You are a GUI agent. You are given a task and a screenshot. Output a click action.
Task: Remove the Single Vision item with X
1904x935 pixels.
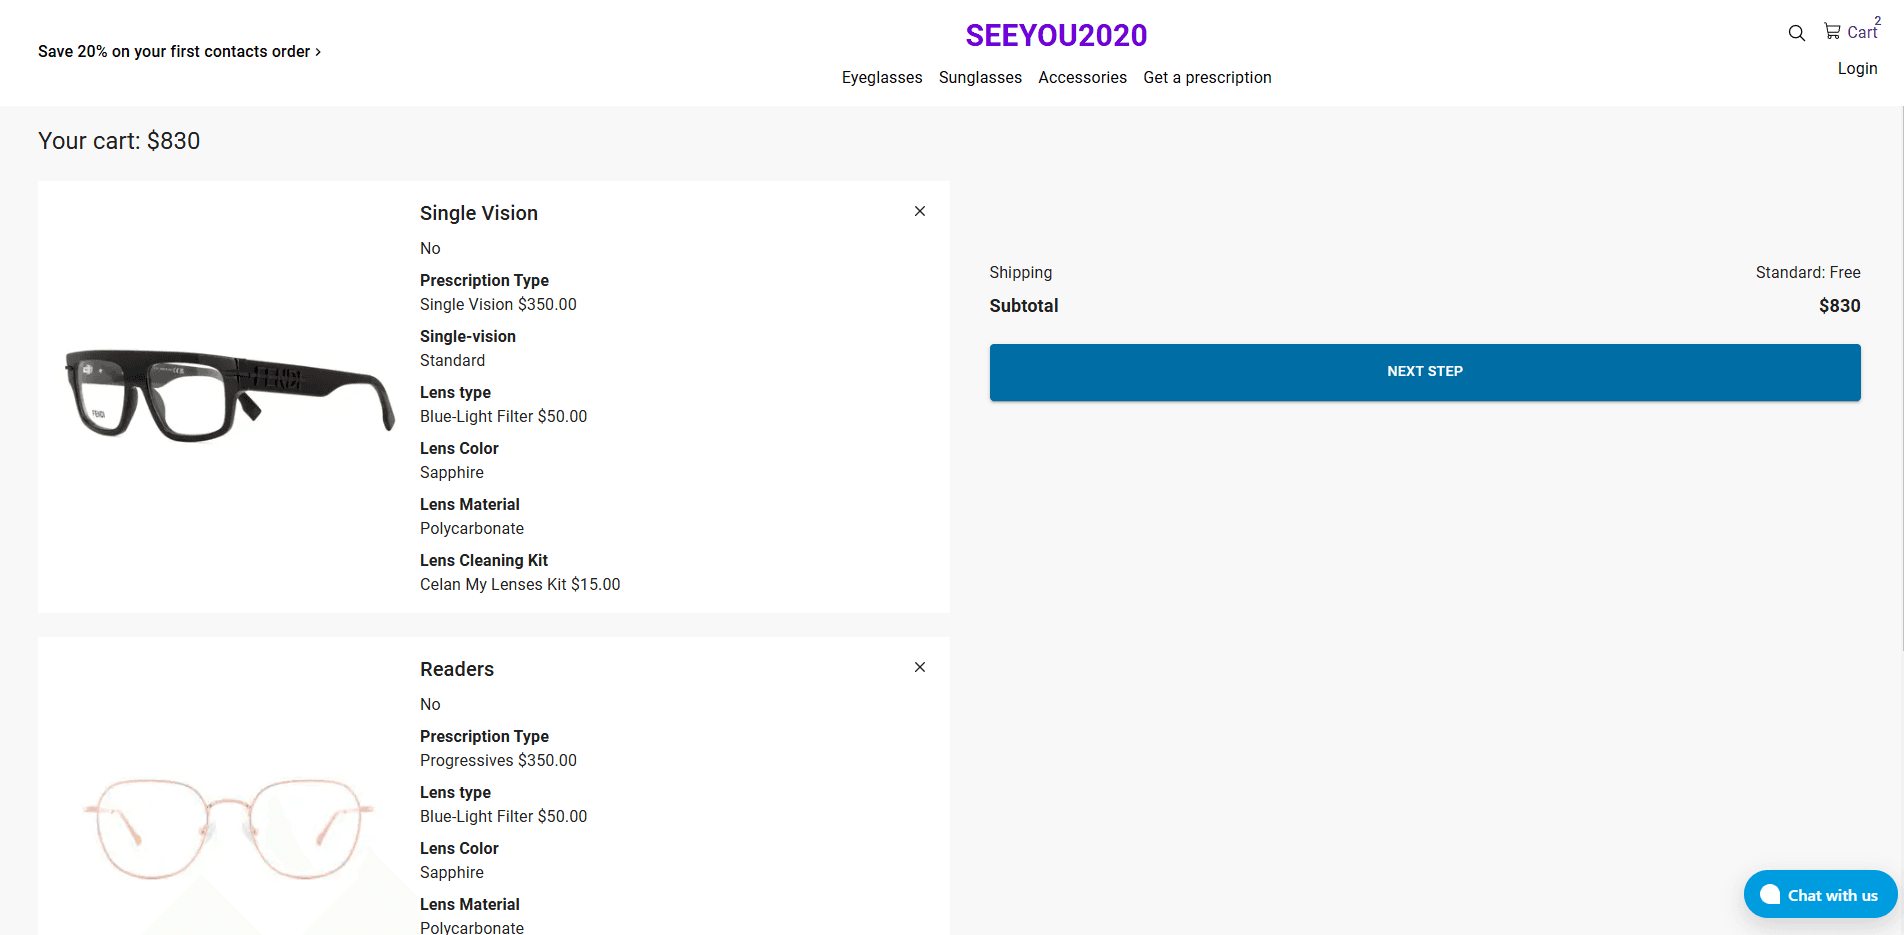(x=919, y=211)
